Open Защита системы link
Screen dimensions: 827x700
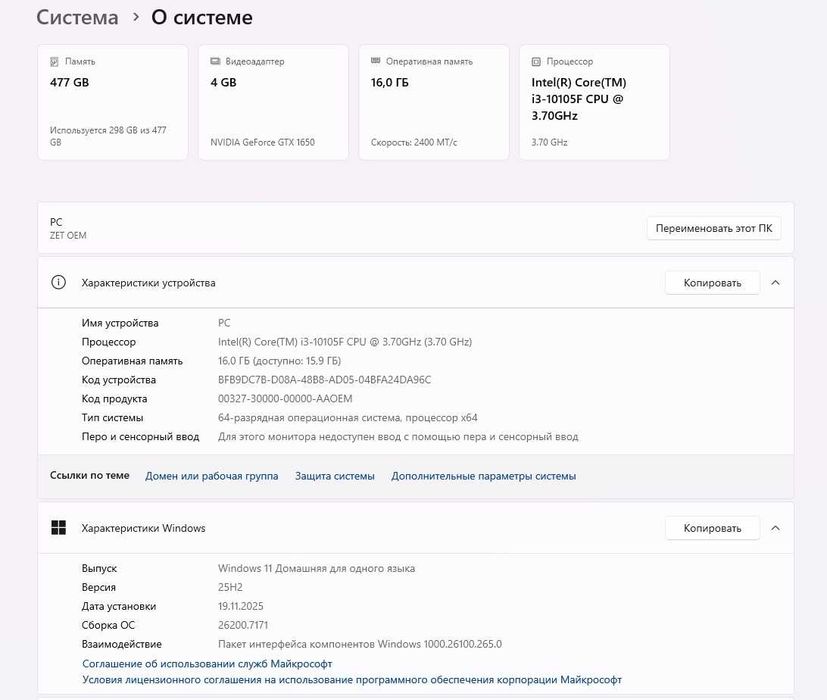click(x=335, y=476)
